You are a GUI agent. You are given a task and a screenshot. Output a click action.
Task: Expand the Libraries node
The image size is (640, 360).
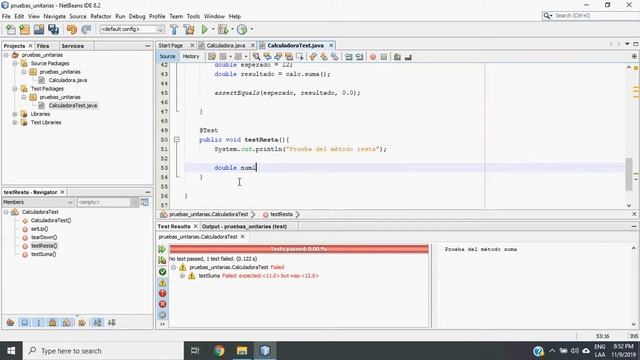[15, 114]
